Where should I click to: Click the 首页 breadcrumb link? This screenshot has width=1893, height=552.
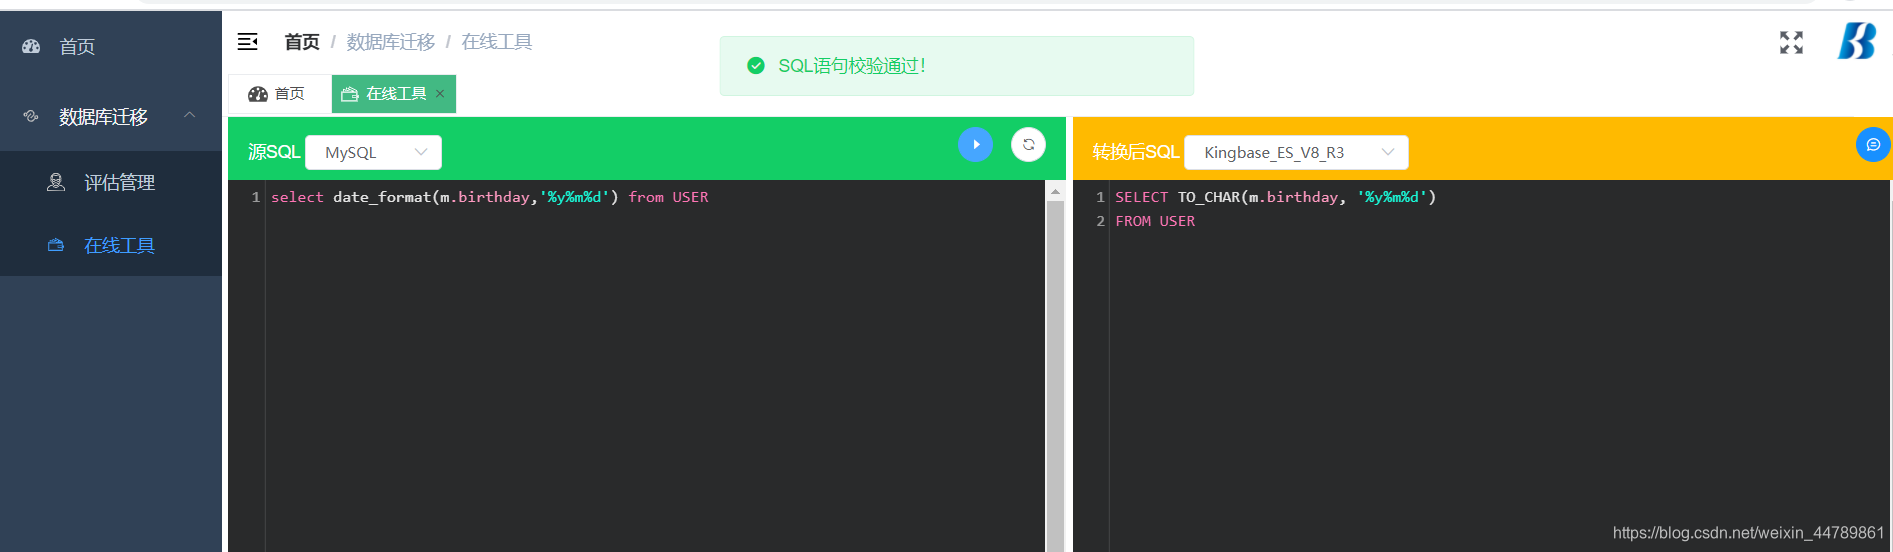pos(302,42)
